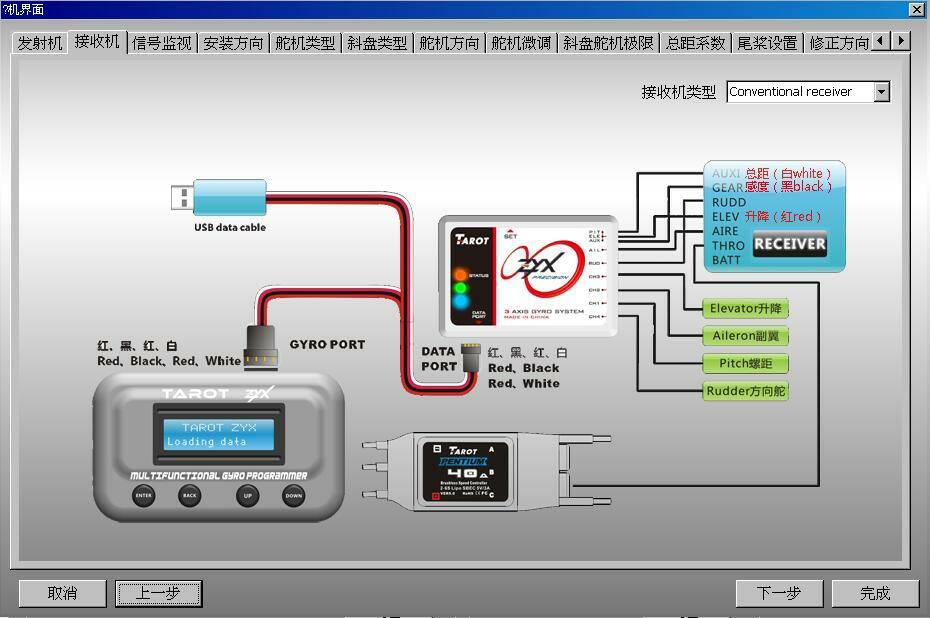Switch to the 舵机类型 tab
The width and height of the screenshot is (930, 618).
tap(305, 43)
